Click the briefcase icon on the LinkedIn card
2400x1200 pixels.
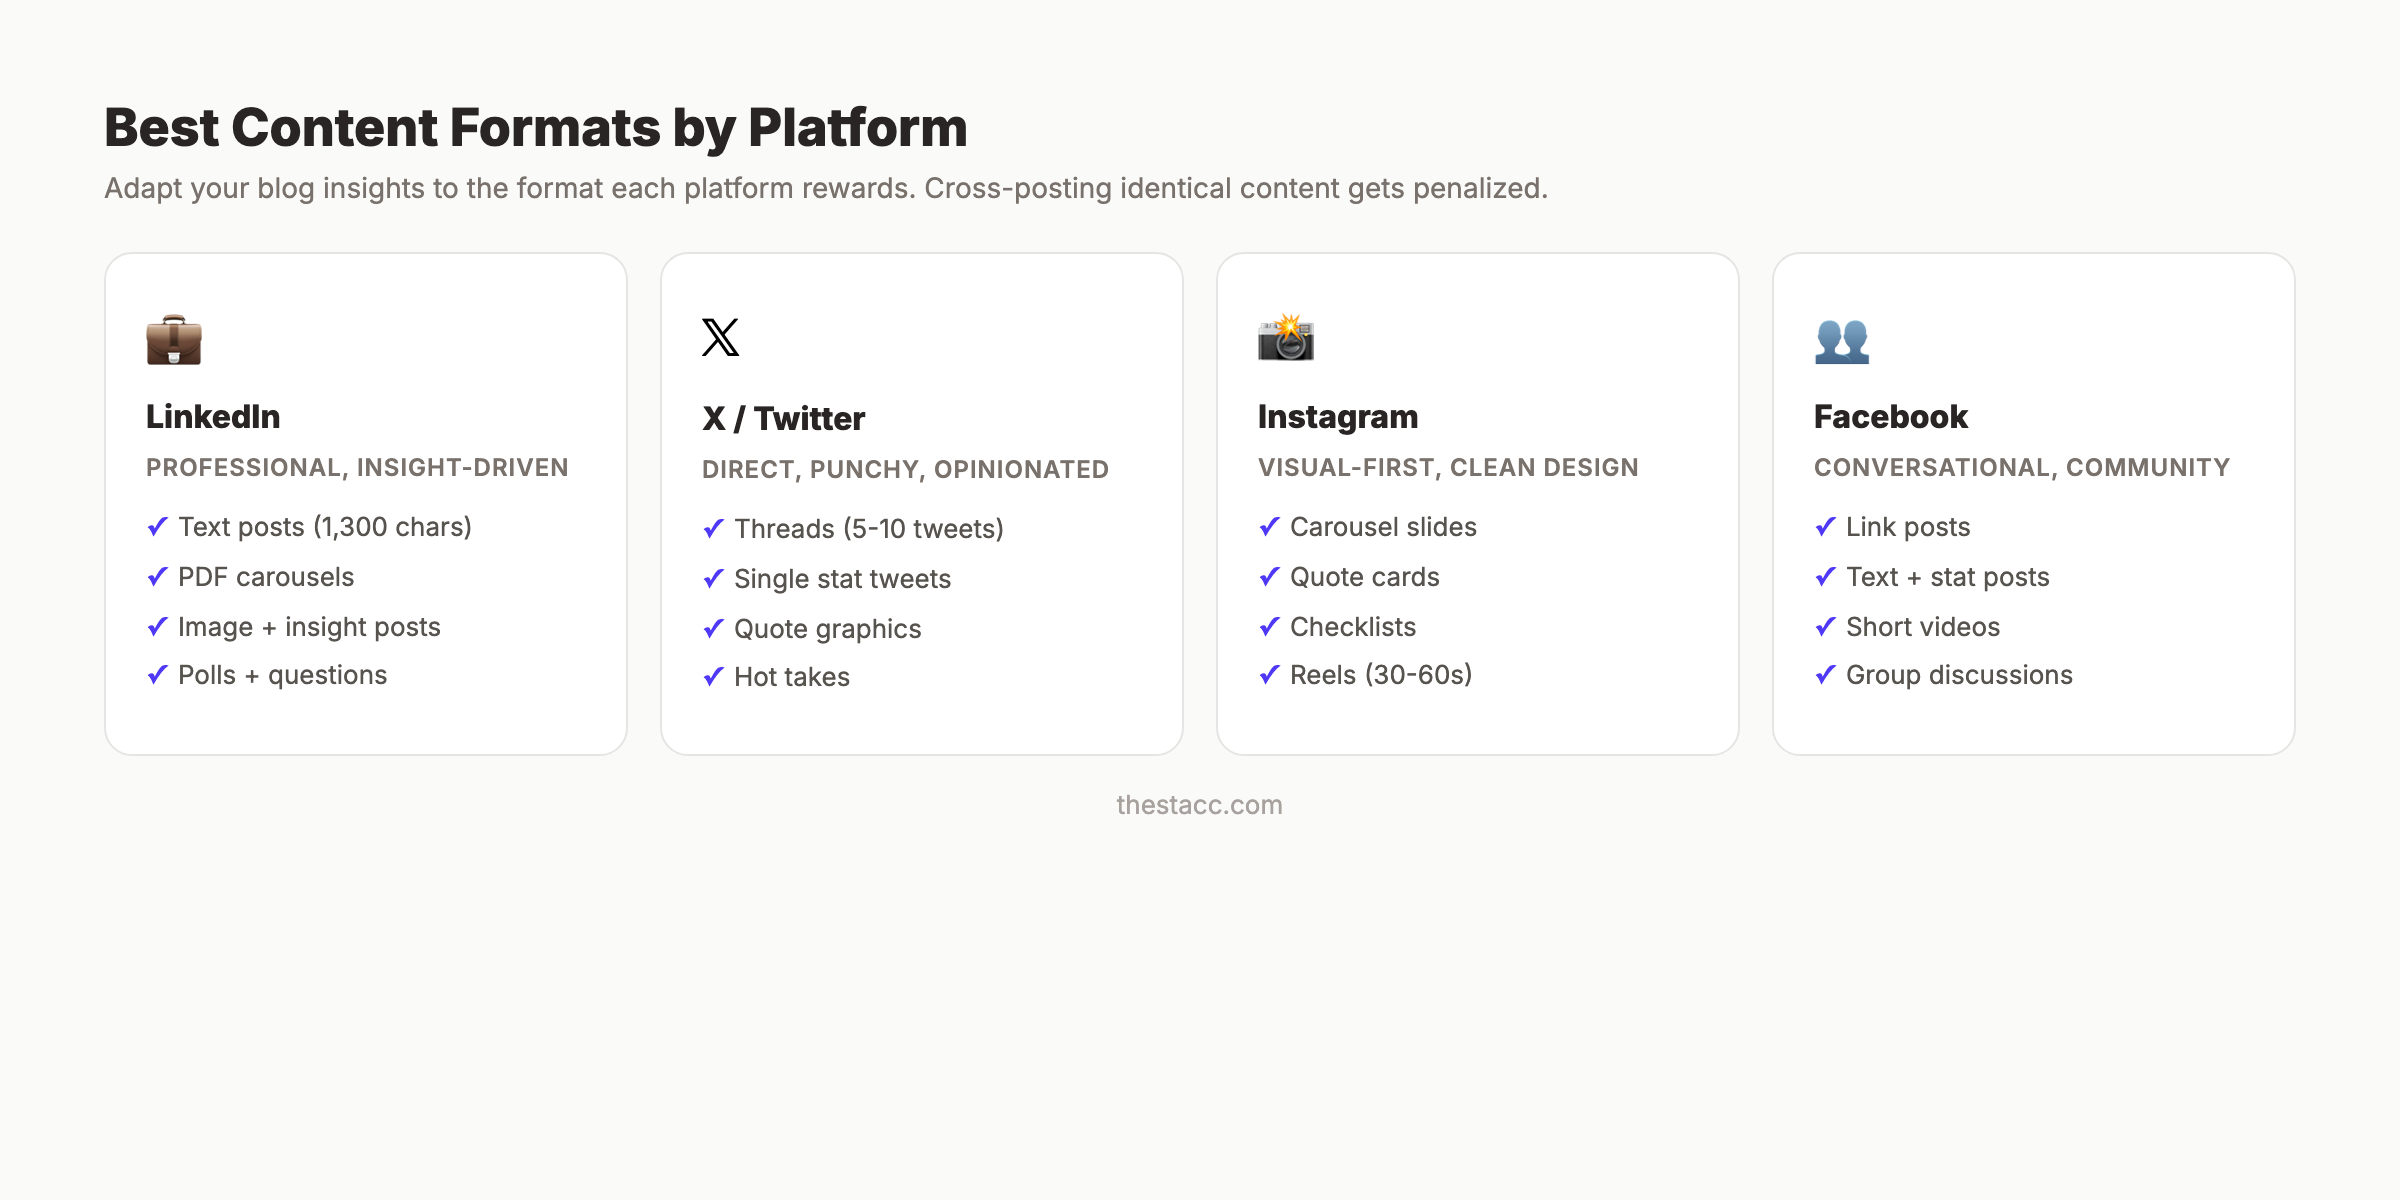click(x=175, y=340)
